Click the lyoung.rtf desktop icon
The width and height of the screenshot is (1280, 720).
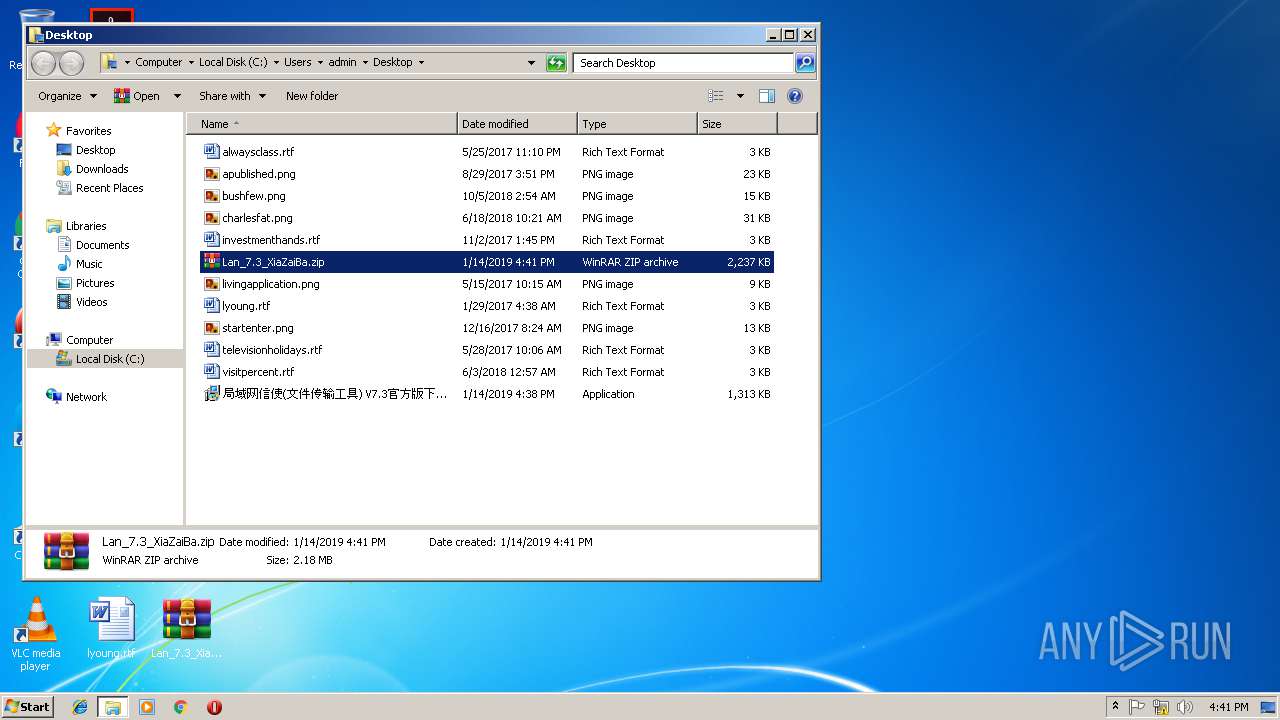pyautogui.click(x=111, y=628)
